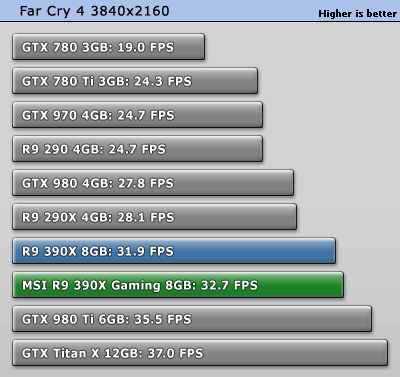This screenshot has height=377, width=400.
Task: Pick the GTX 980 4GB 27.8 FPS bar
Action: coord(153,183)
